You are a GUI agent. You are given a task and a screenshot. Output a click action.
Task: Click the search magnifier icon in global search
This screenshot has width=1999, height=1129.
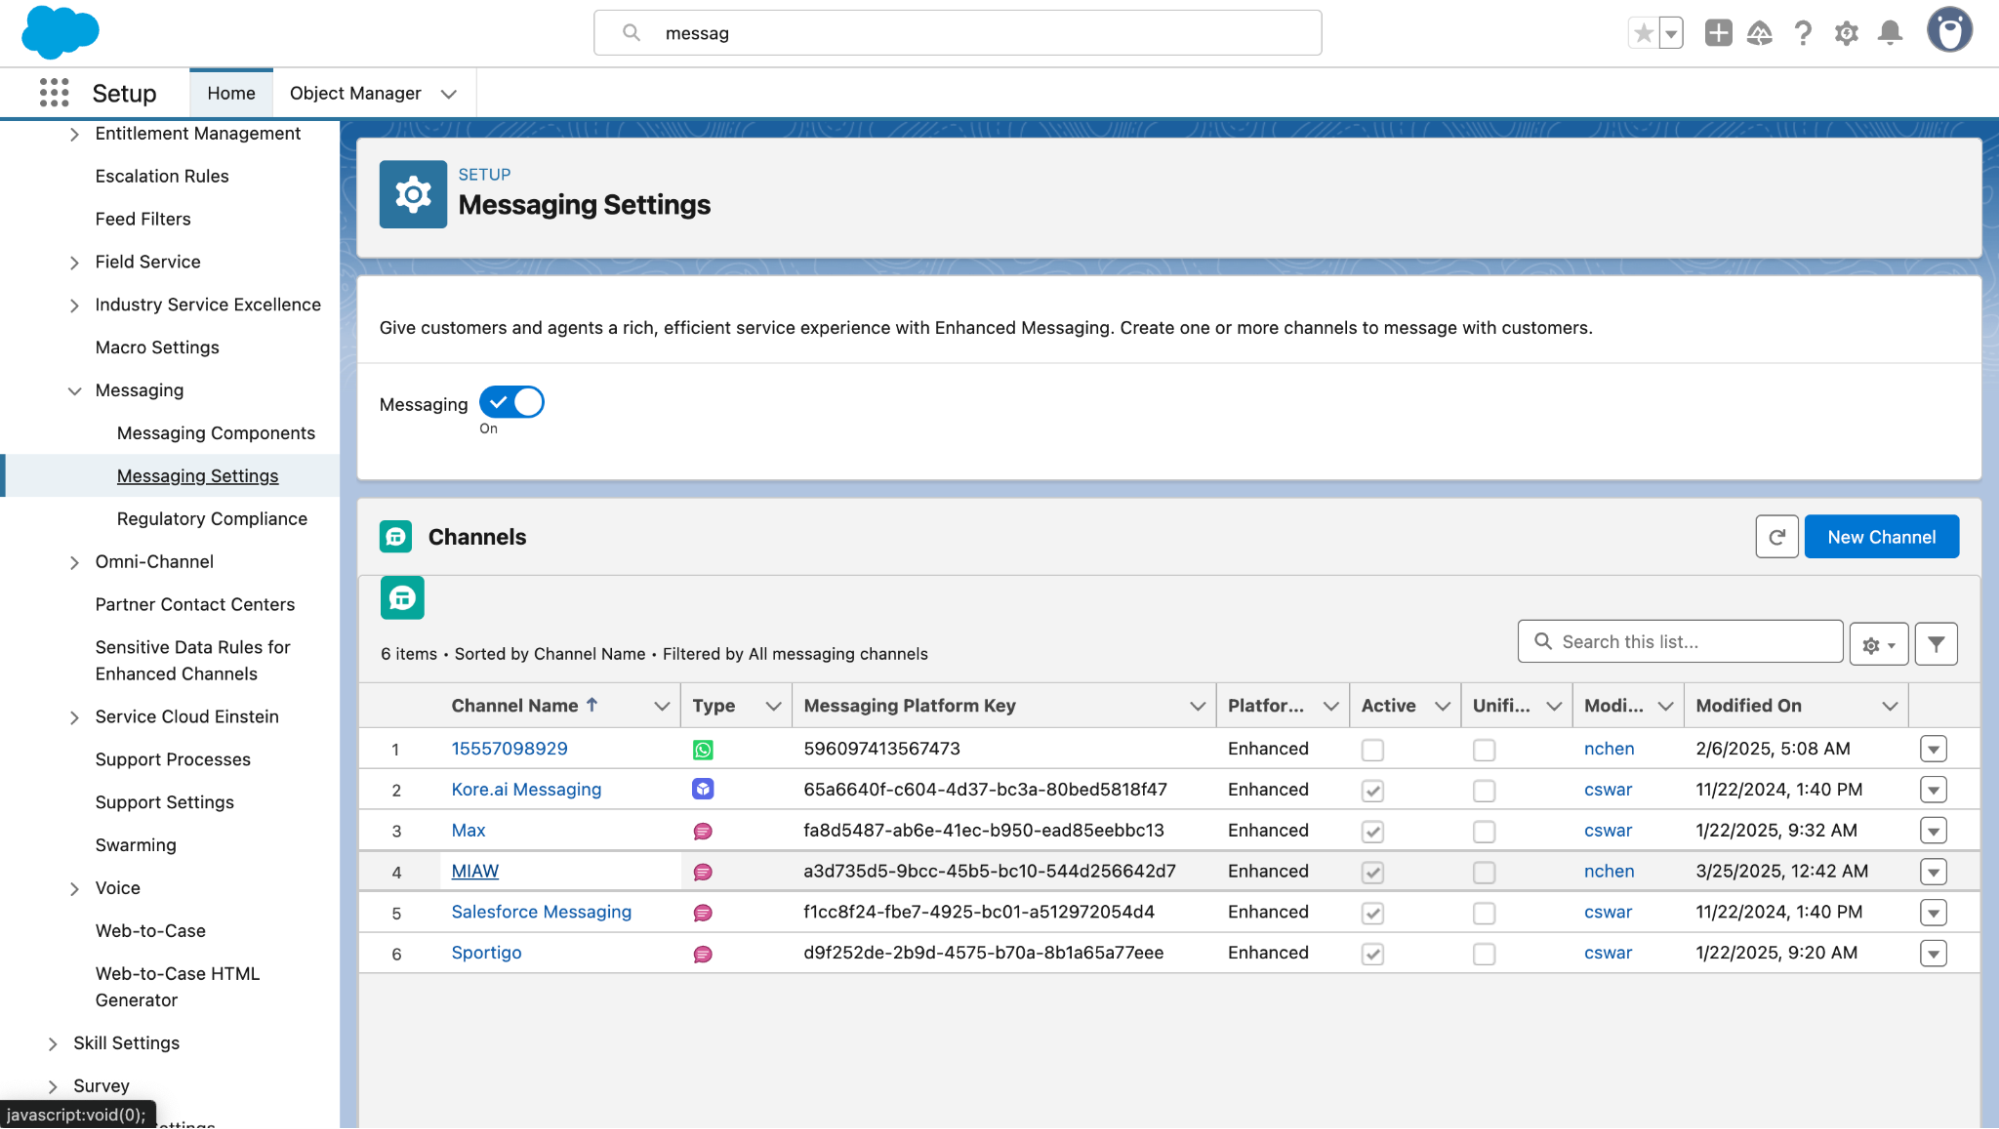pos(631,33)
